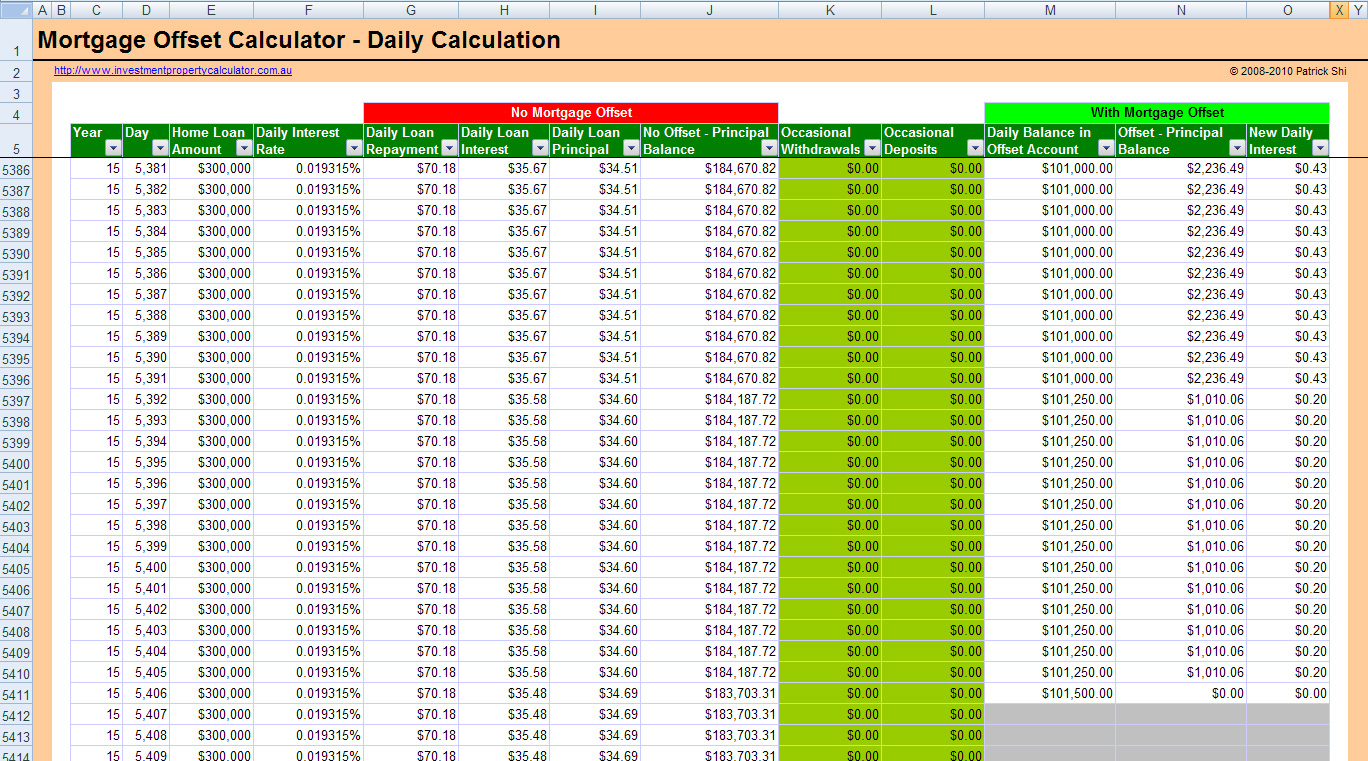Open the investmentpropertycalculator.com.au link
This screenshot has height=761, width=1368.
[x=173, y=71]
